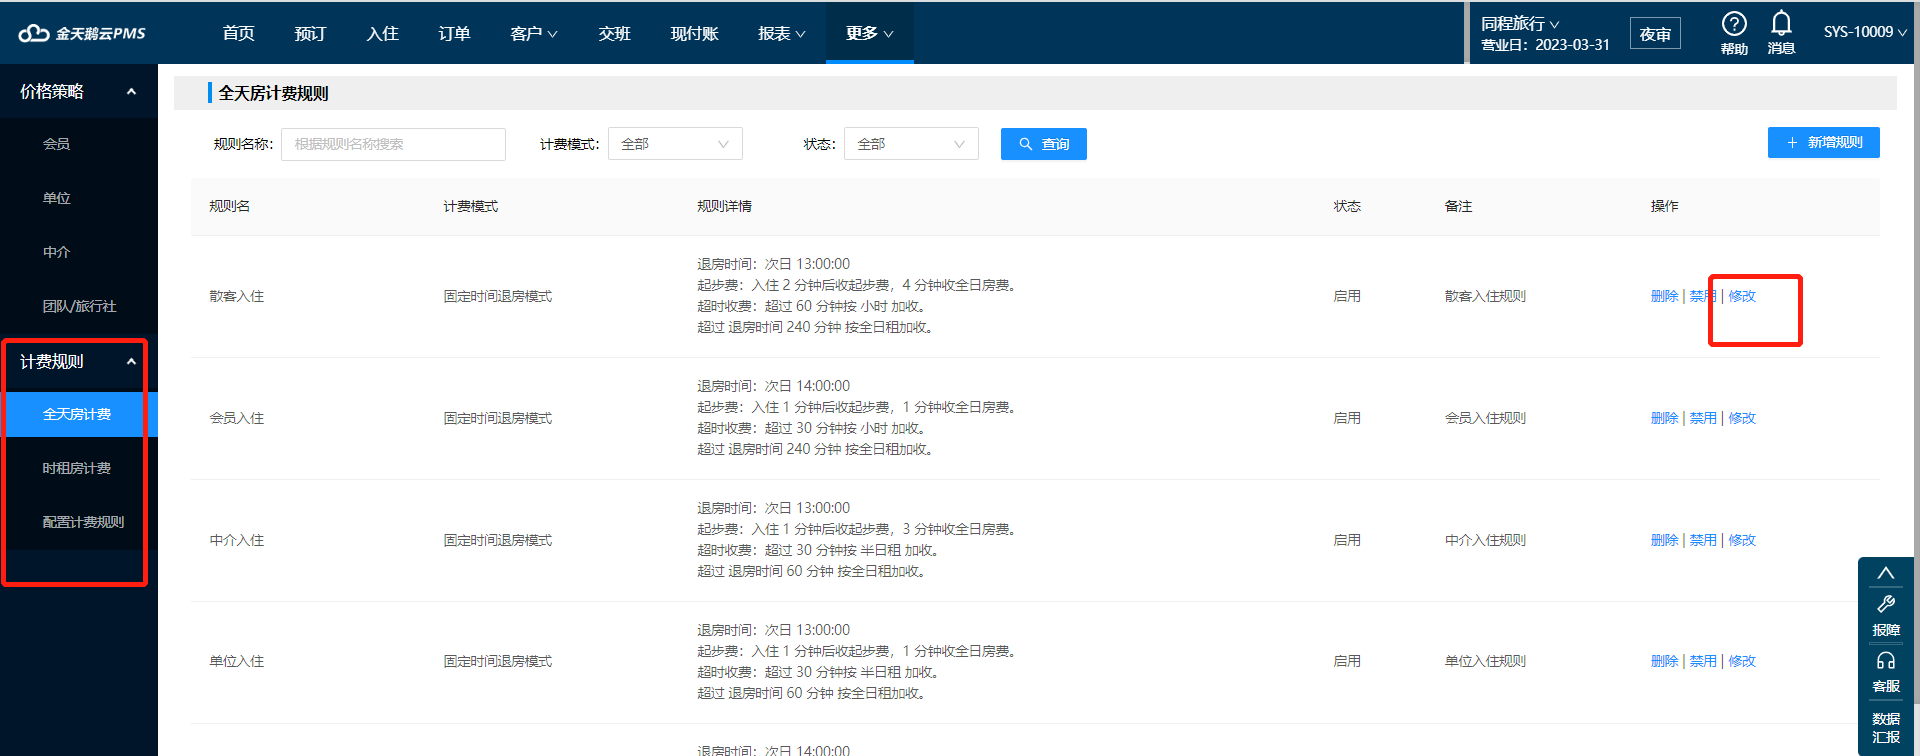Screen dimensions: 1920x756
Task: Click 删除 for 中介入住 rule
Action: coord(1664,540)
